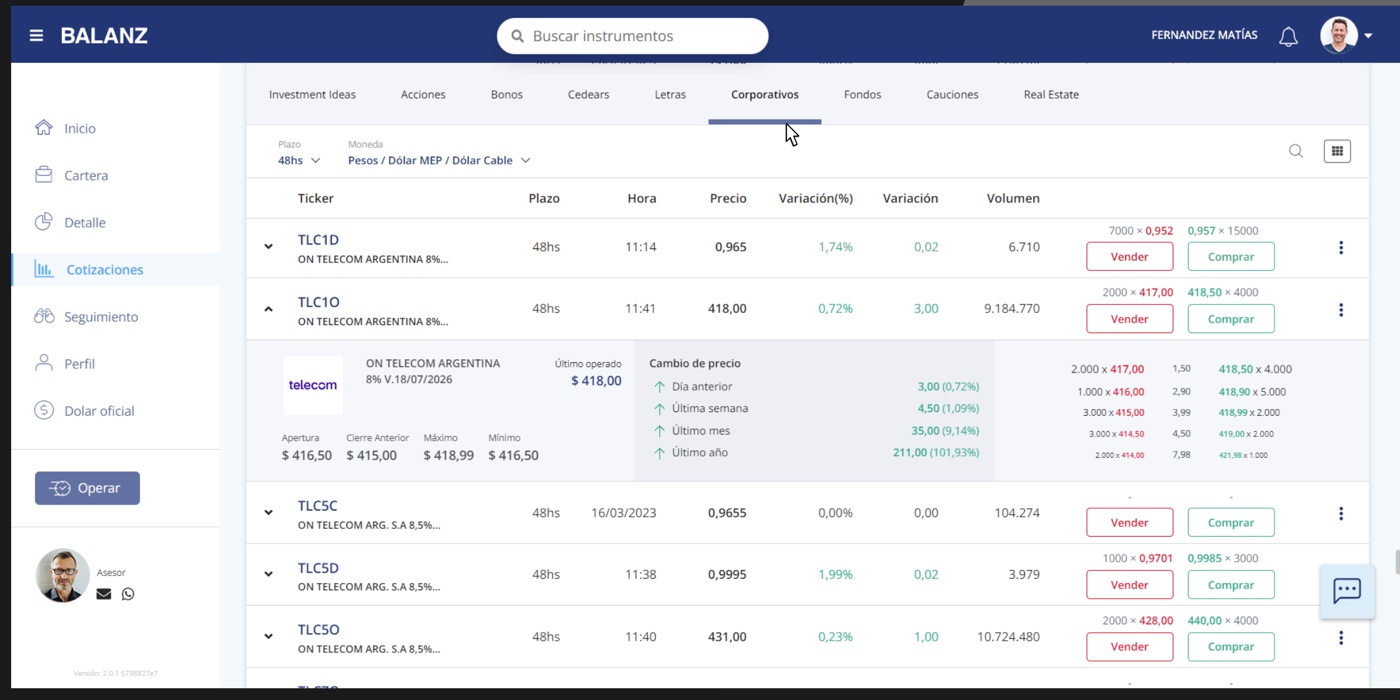Click the TLC1D ticker link
Image resolution: width=1400 pixels, height=700 pixels.
point(318,240)
